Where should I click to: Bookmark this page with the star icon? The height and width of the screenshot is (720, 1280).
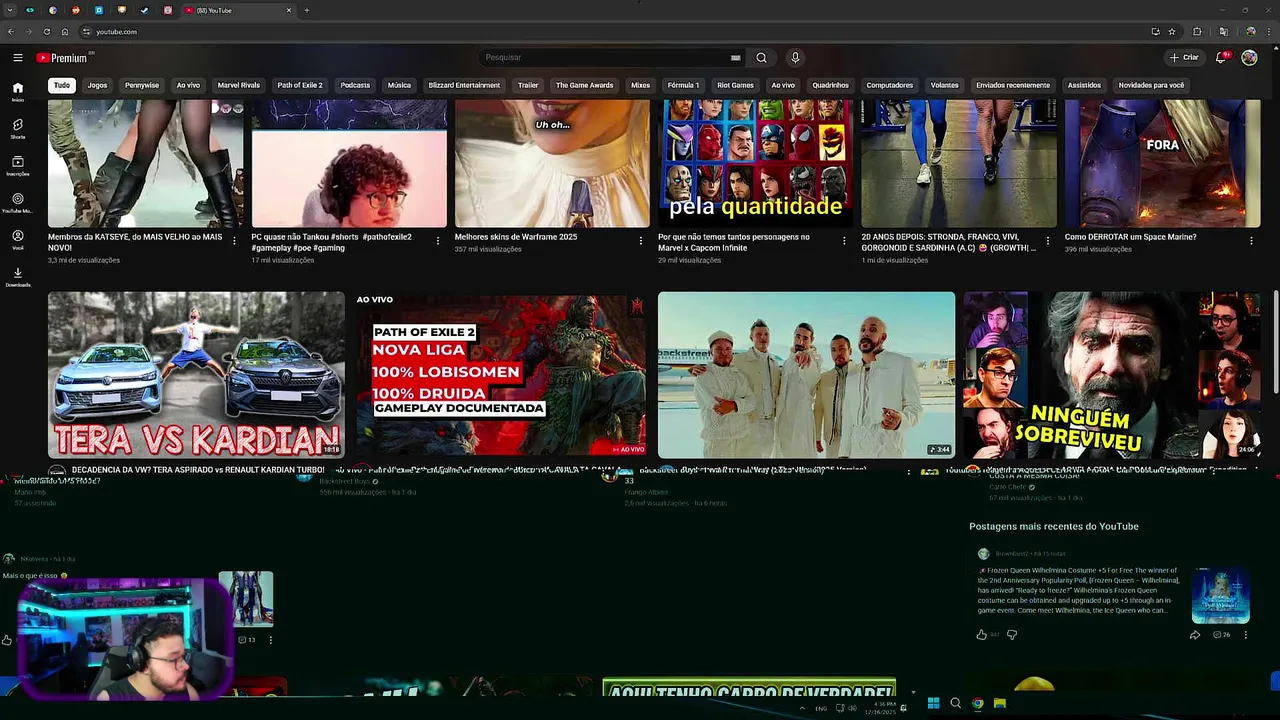point(1172,32)
